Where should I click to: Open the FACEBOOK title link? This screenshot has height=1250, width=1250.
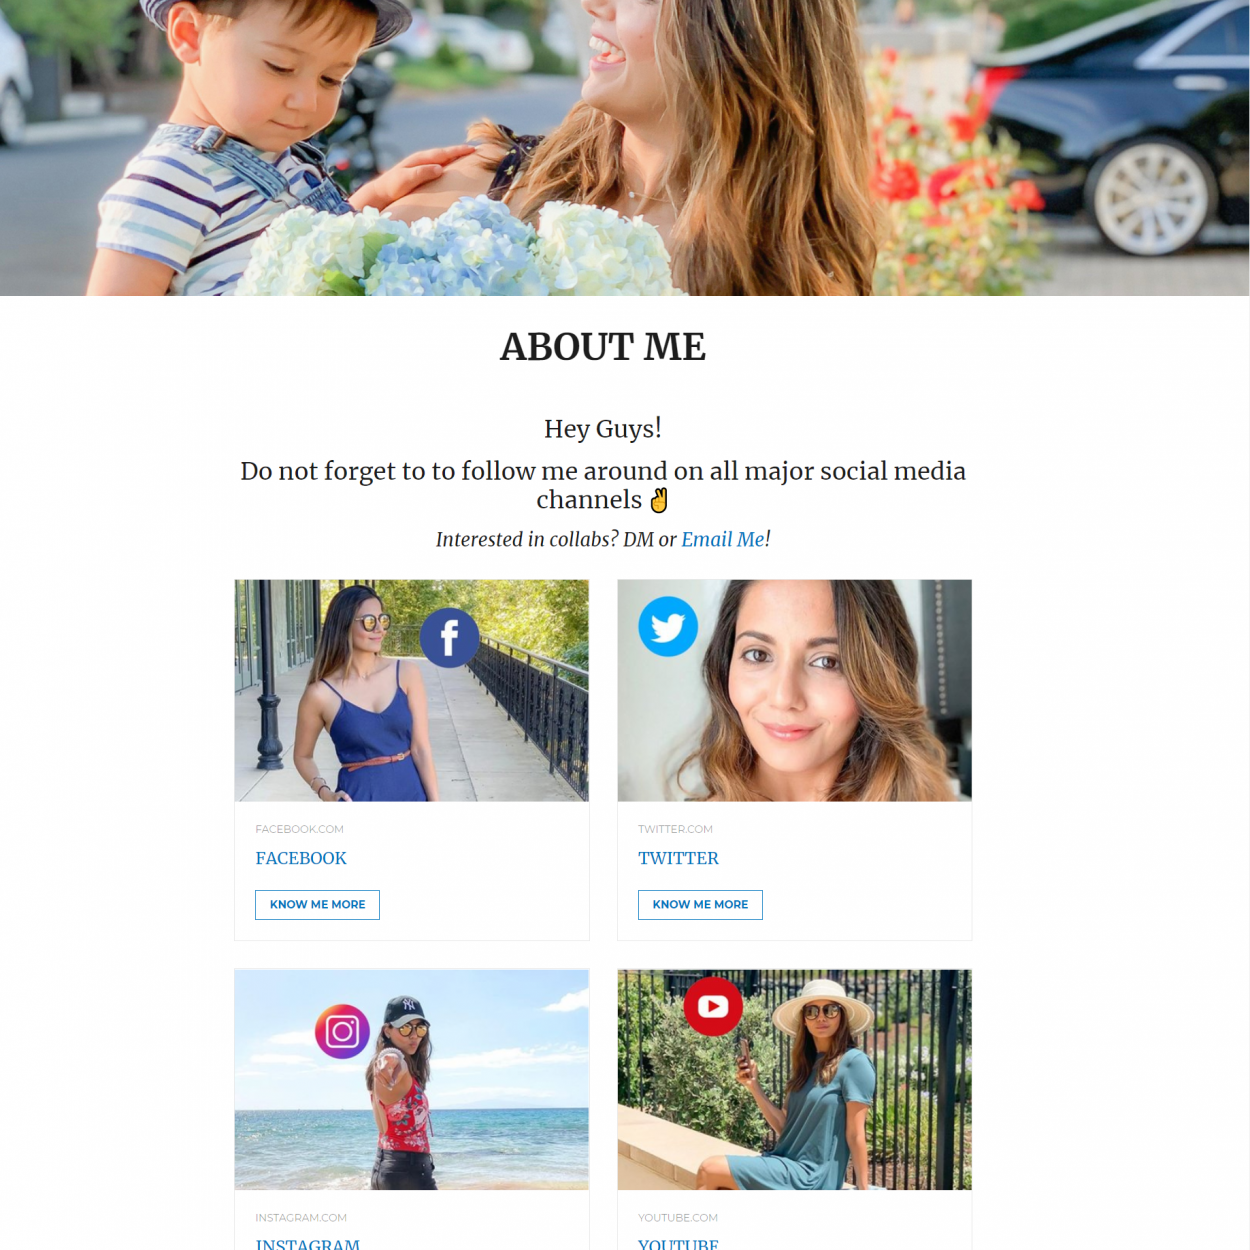(x=301, y=858)
